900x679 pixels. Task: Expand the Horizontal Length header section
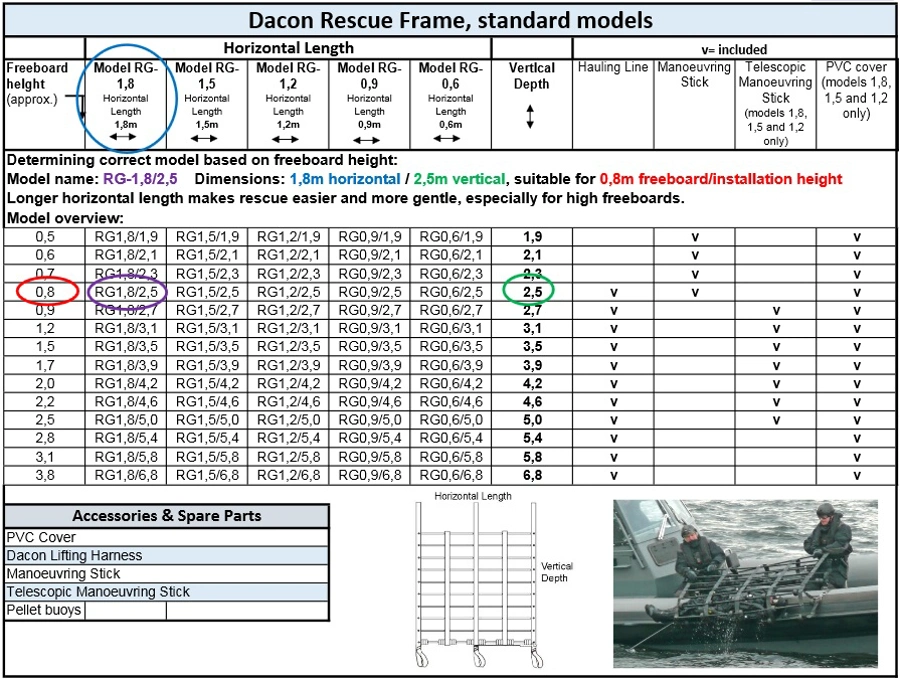click(288, 46)
